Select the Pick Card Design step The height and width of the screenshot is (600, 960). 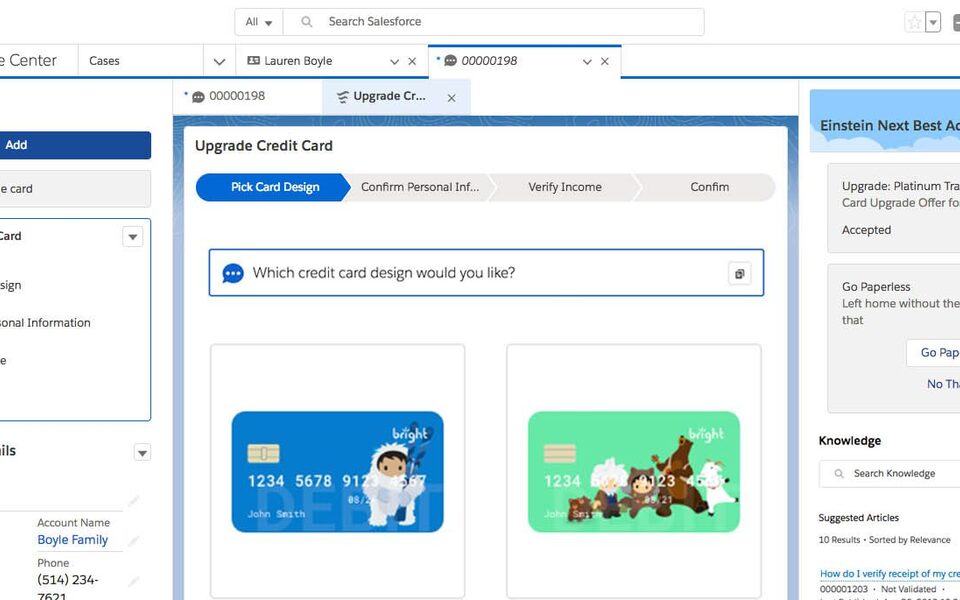pos(275,187)
